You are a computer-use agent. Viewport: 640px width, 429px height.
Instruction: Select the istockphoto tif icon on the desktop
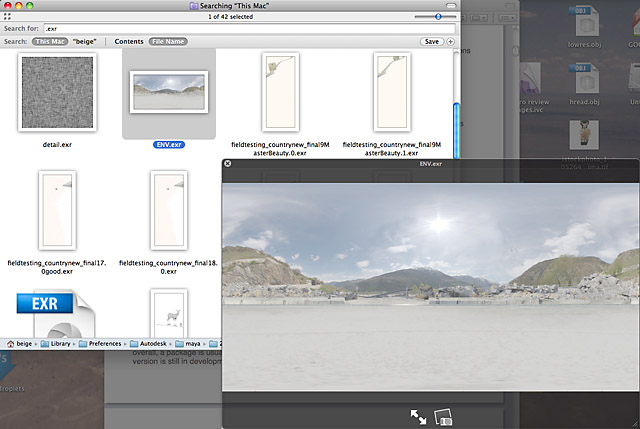(584, 135)
